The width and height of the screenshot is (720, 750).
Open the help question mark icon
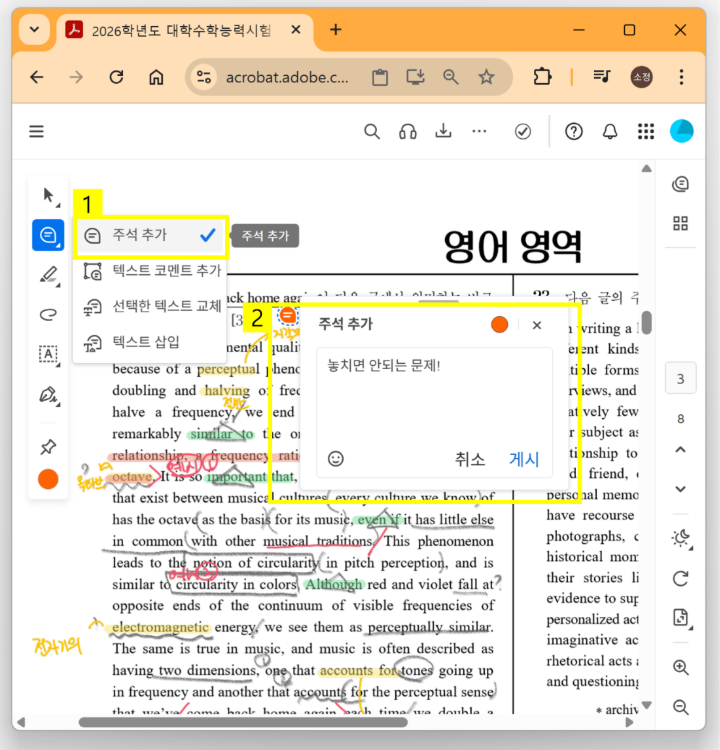[574, 131]
